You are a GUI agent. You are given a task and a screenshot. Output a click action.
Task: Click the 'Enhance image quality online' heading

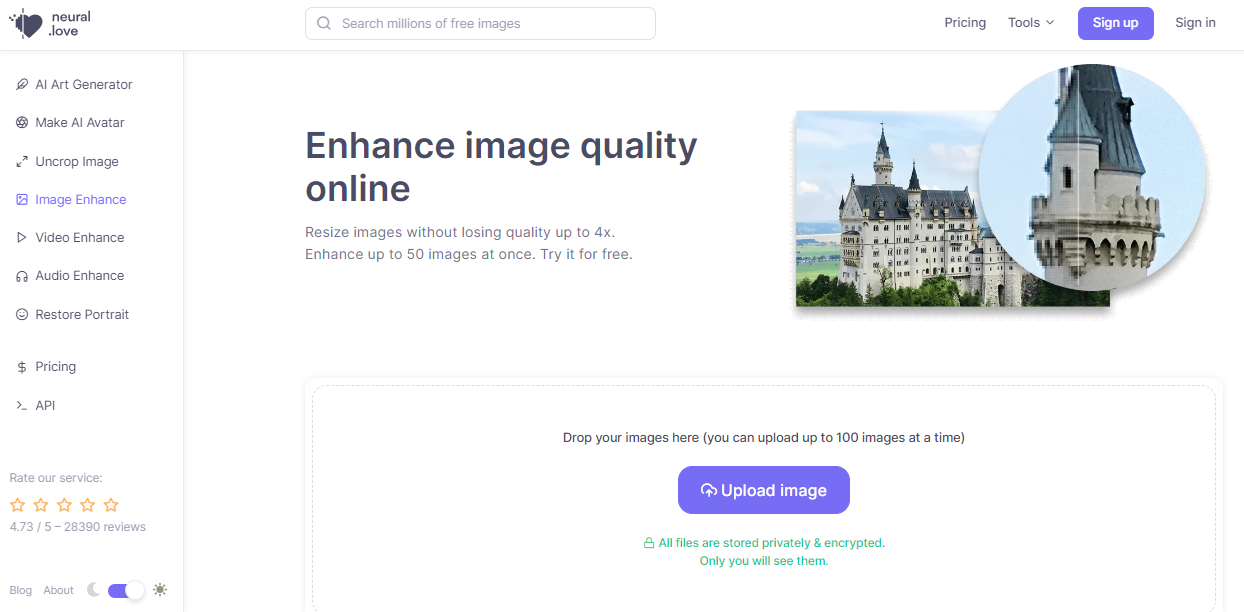point(501,167)
